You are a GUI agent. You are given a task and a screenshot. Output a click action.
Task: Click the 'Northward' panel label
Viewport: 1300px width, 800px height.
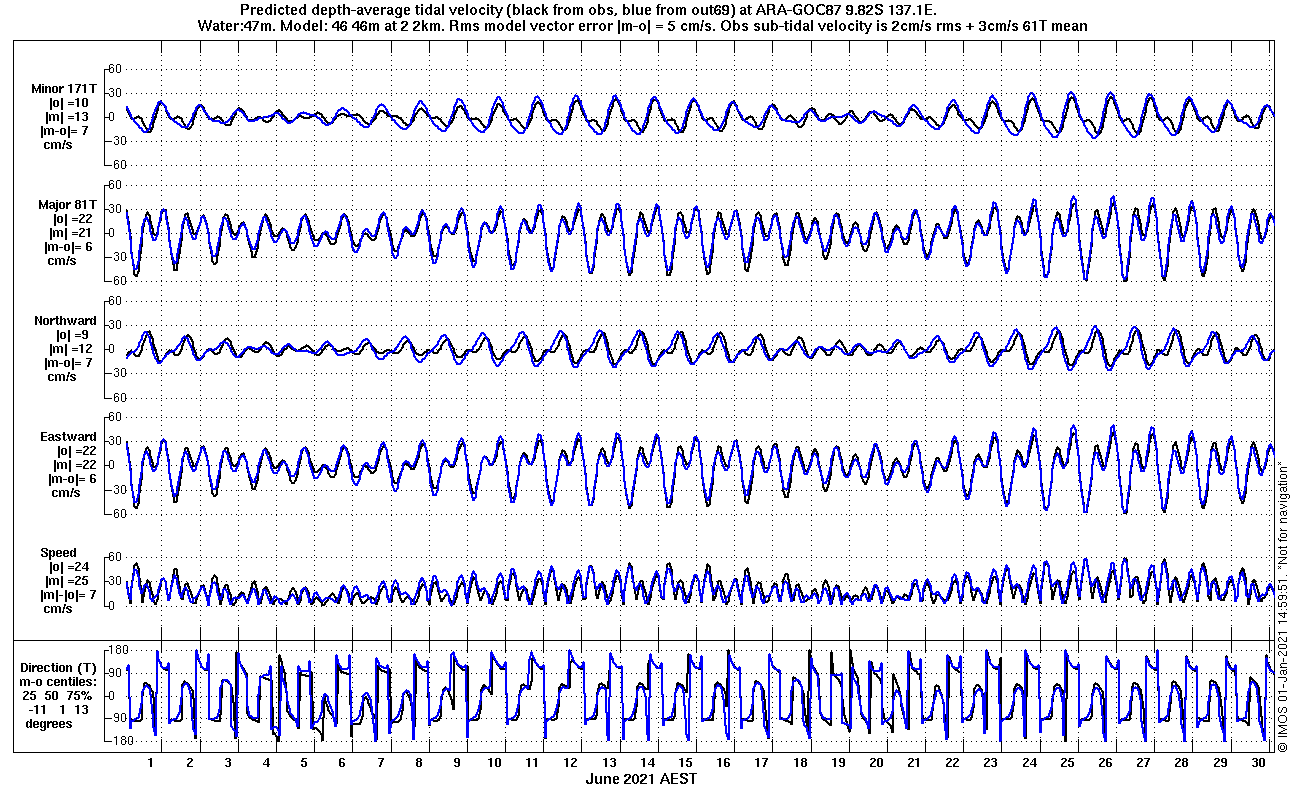click(65, 321)
